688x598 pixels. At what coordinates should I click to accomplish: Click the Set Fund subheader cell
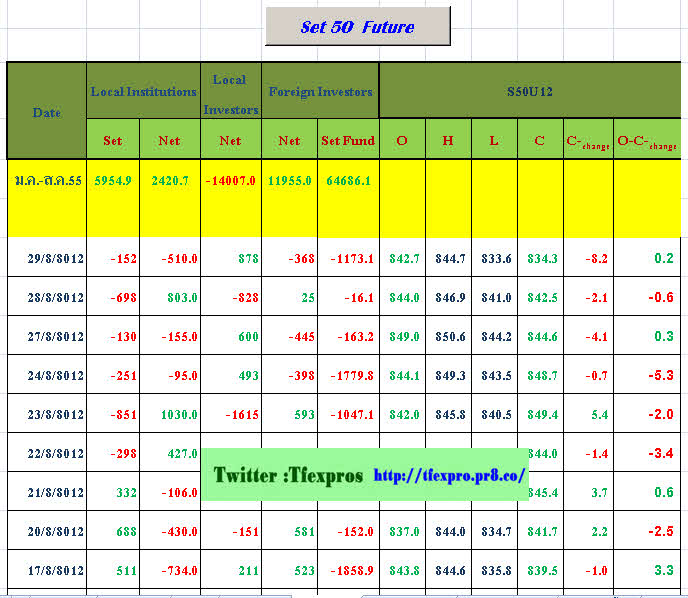pos(348,141)
